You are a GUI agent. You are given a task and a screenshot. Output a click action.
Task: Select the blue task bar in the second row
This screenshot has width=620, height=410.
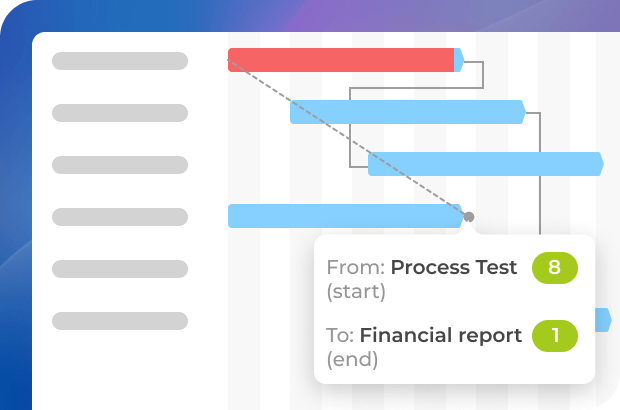click(x=407, y=112)
